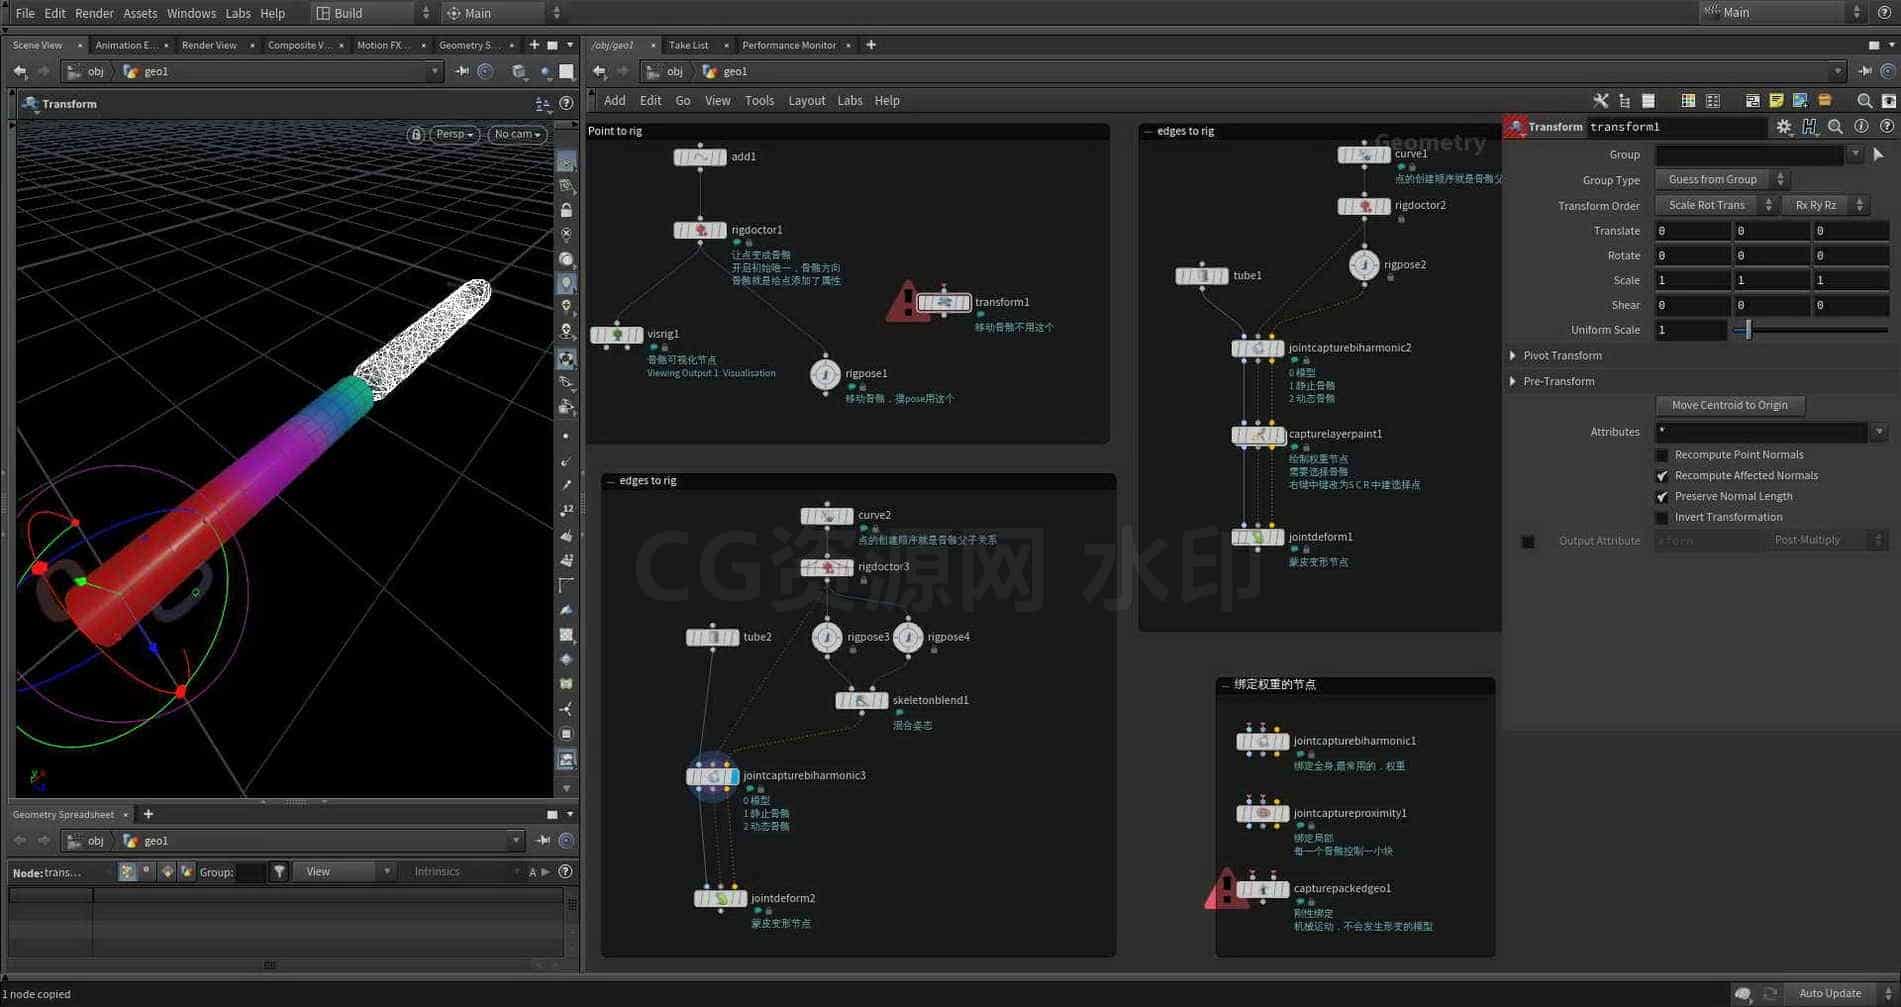Click the Auto Update button
This screenshot has height=1007, width=1901.
[1829, 994]
